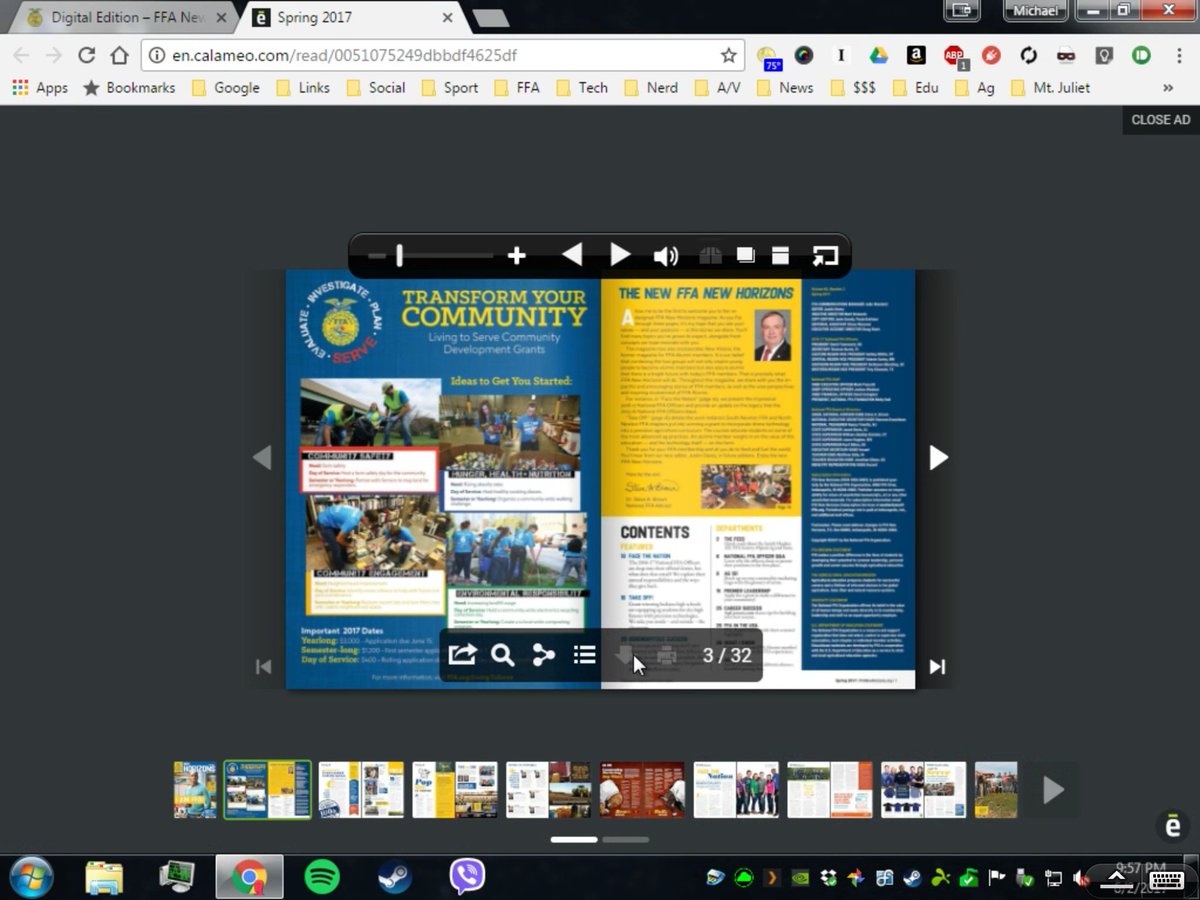
Task: Open the social sharing network icon
Action: pyautogui.click(x=543, y=655)
